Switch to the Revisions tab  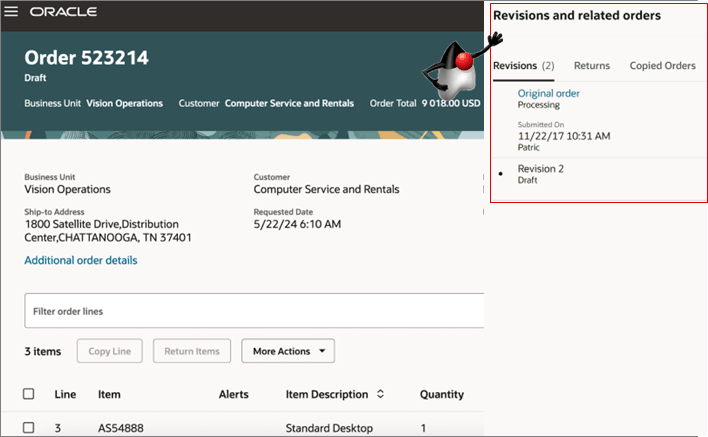click(x=523, y=66)
